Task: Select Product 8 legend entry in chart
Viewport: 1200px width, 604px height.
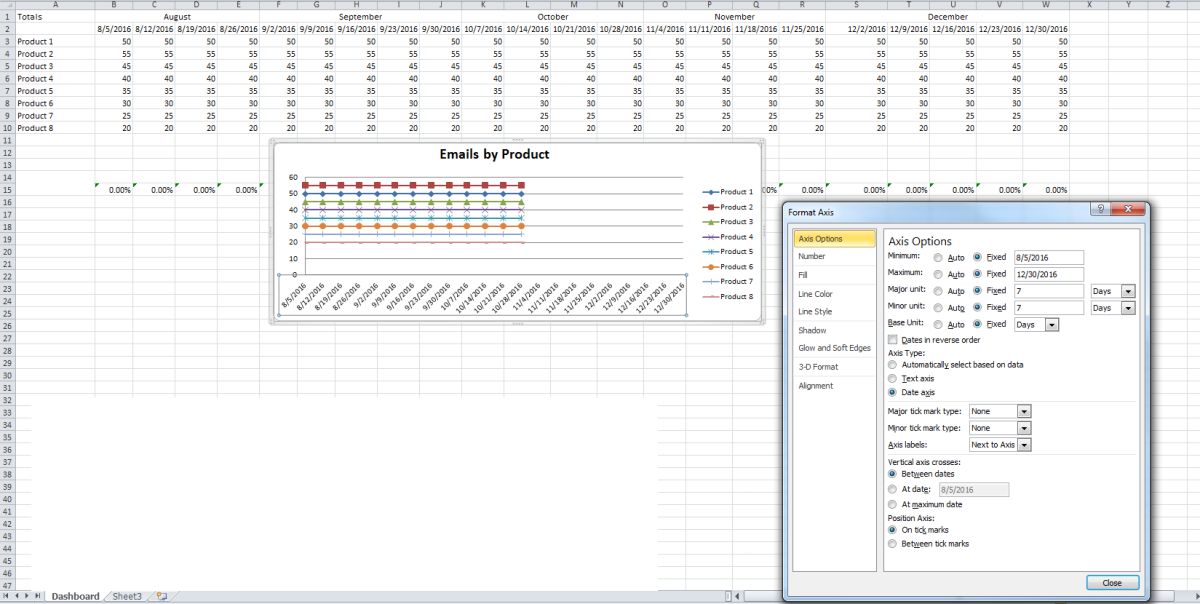Action: tap(728, 297)
